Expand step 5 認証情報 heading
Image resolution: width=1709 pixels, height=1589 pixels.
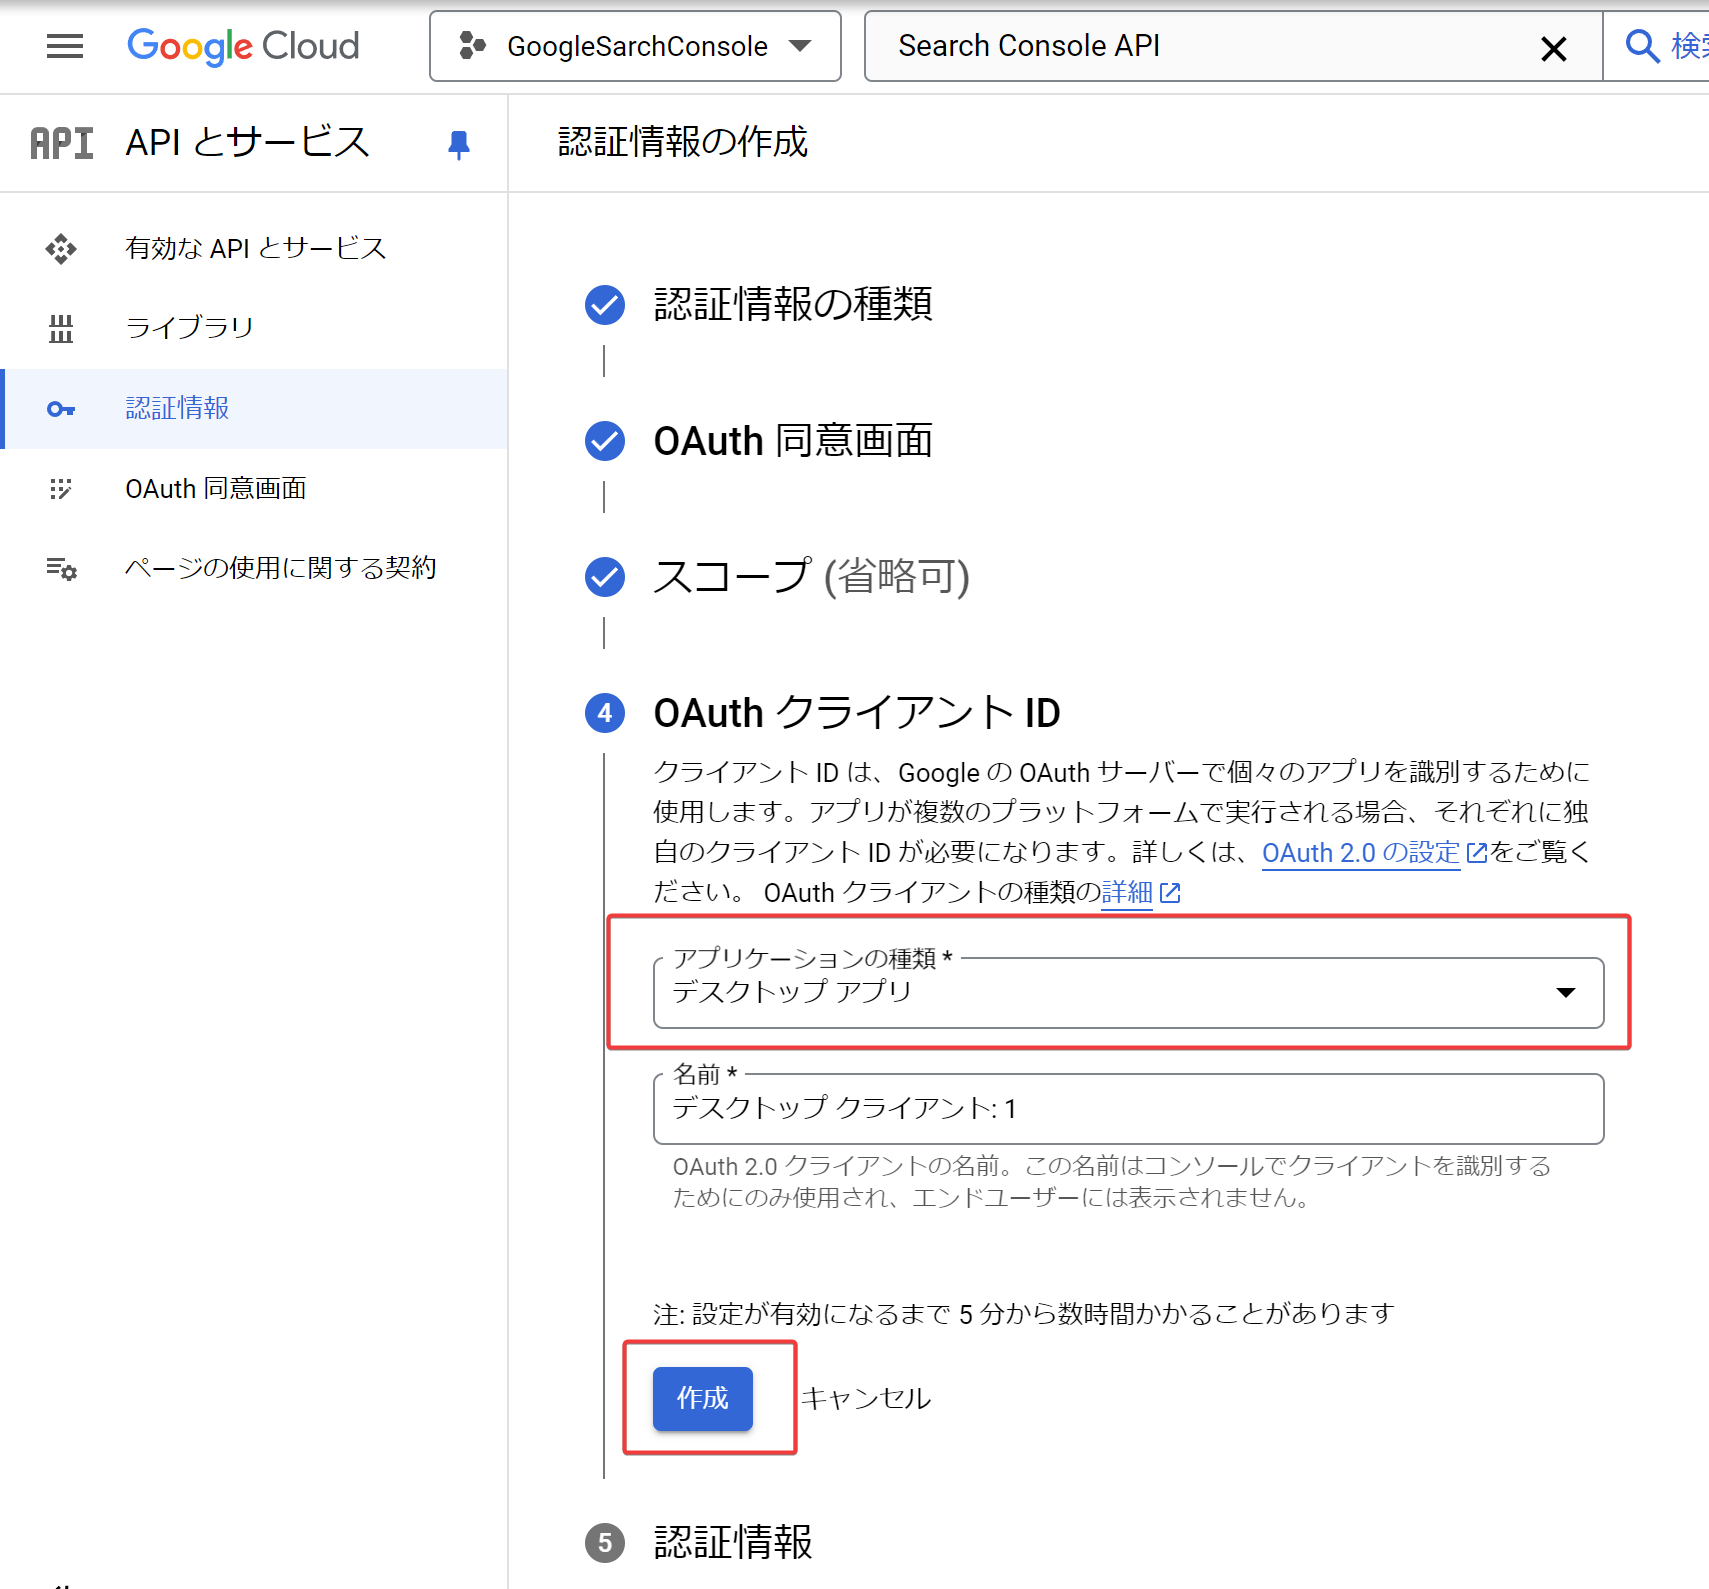point(733,1542)
